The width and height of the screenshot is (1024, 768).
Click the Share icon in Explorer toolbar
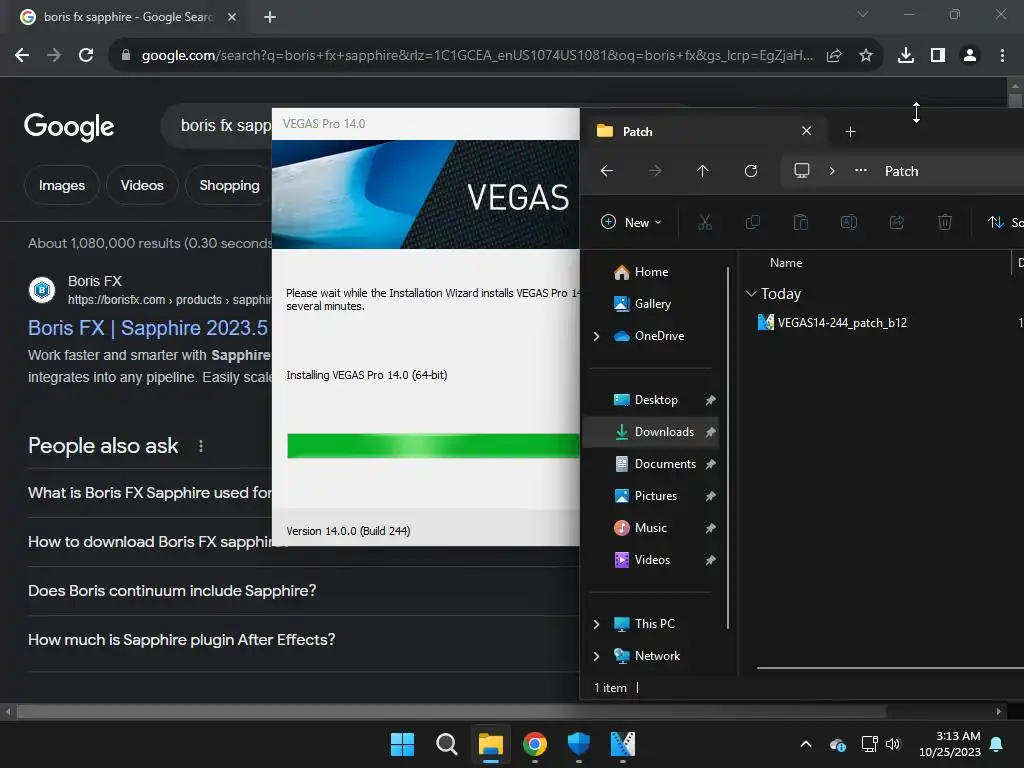[x=897, y=223]
